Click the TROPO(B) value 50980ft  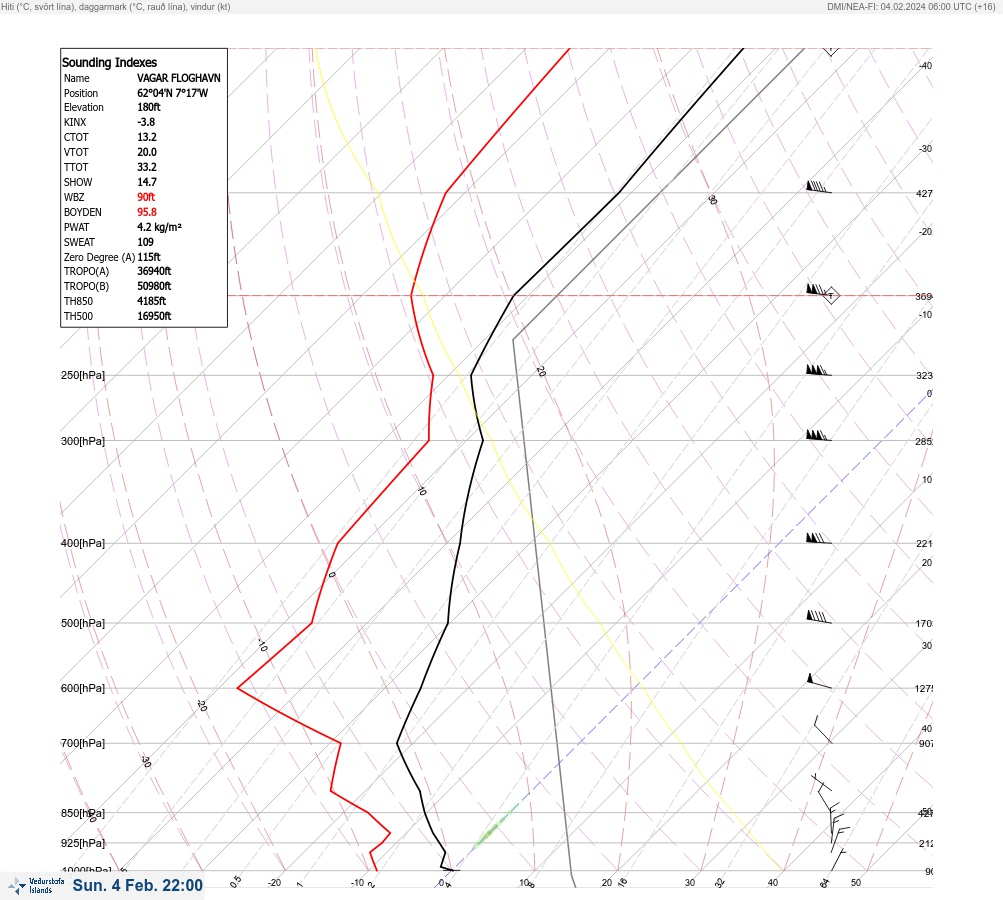[154, 286]
